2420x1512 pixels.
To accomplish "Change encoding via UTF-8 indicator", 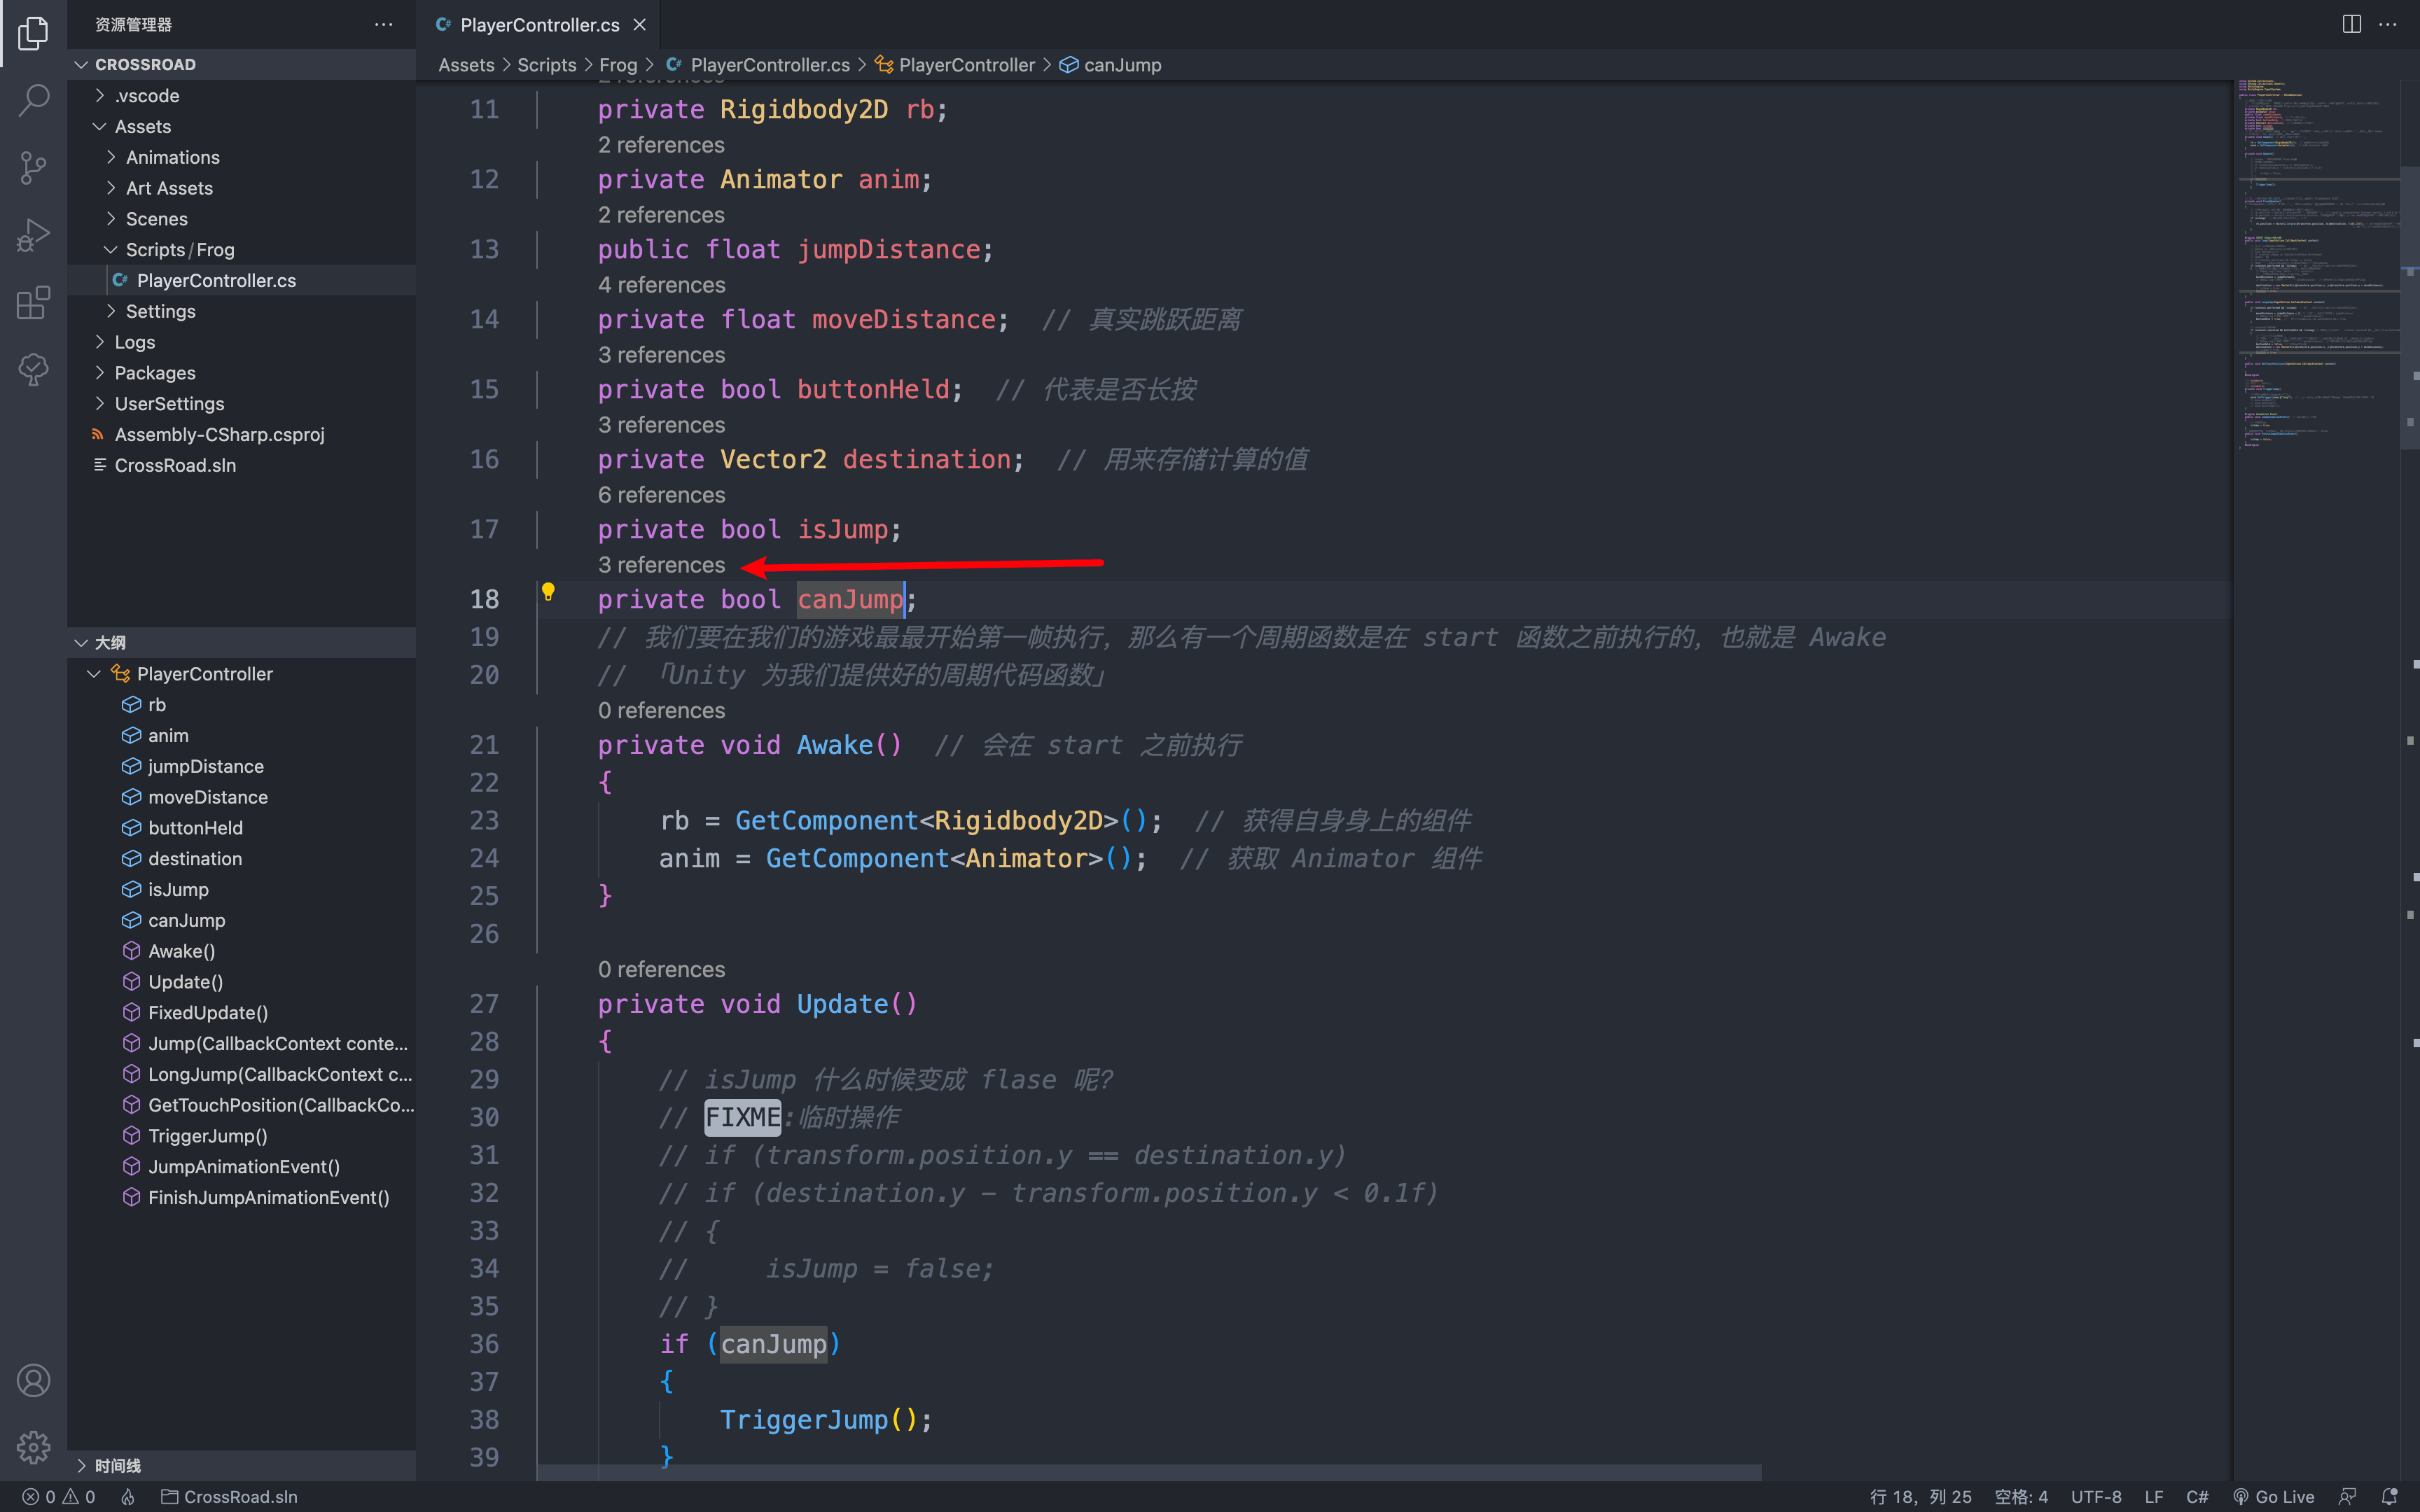I will [x=2096, y=1496].
